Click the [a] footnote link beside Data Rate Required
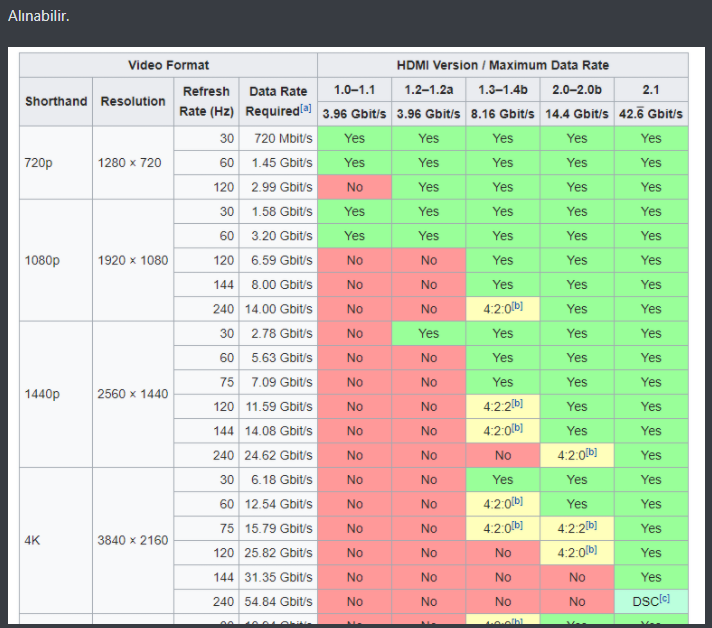The height and width of the screenshot is (628, 712). tap(306, 108)
